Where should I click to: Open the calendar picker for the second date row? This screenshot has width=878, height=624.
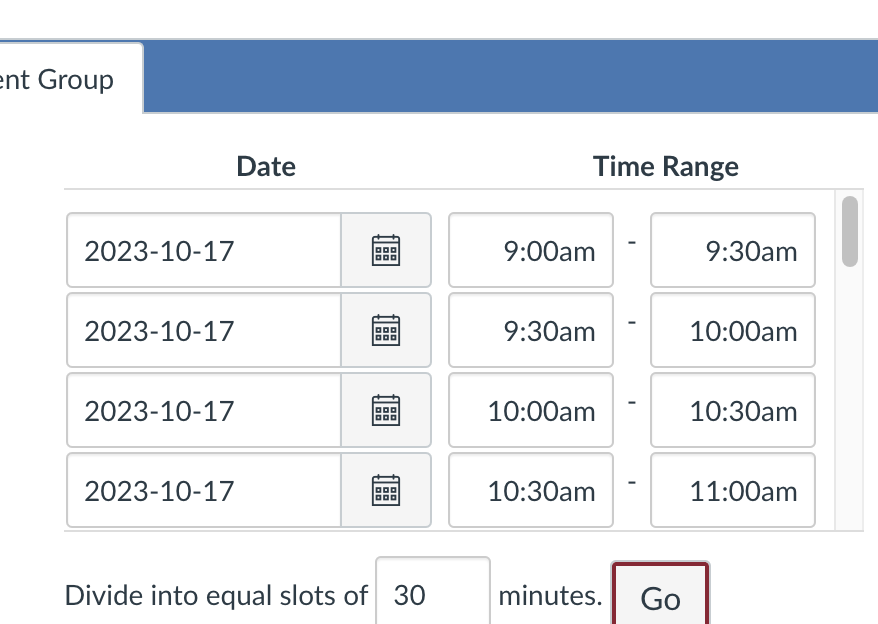tap(386, 330)
